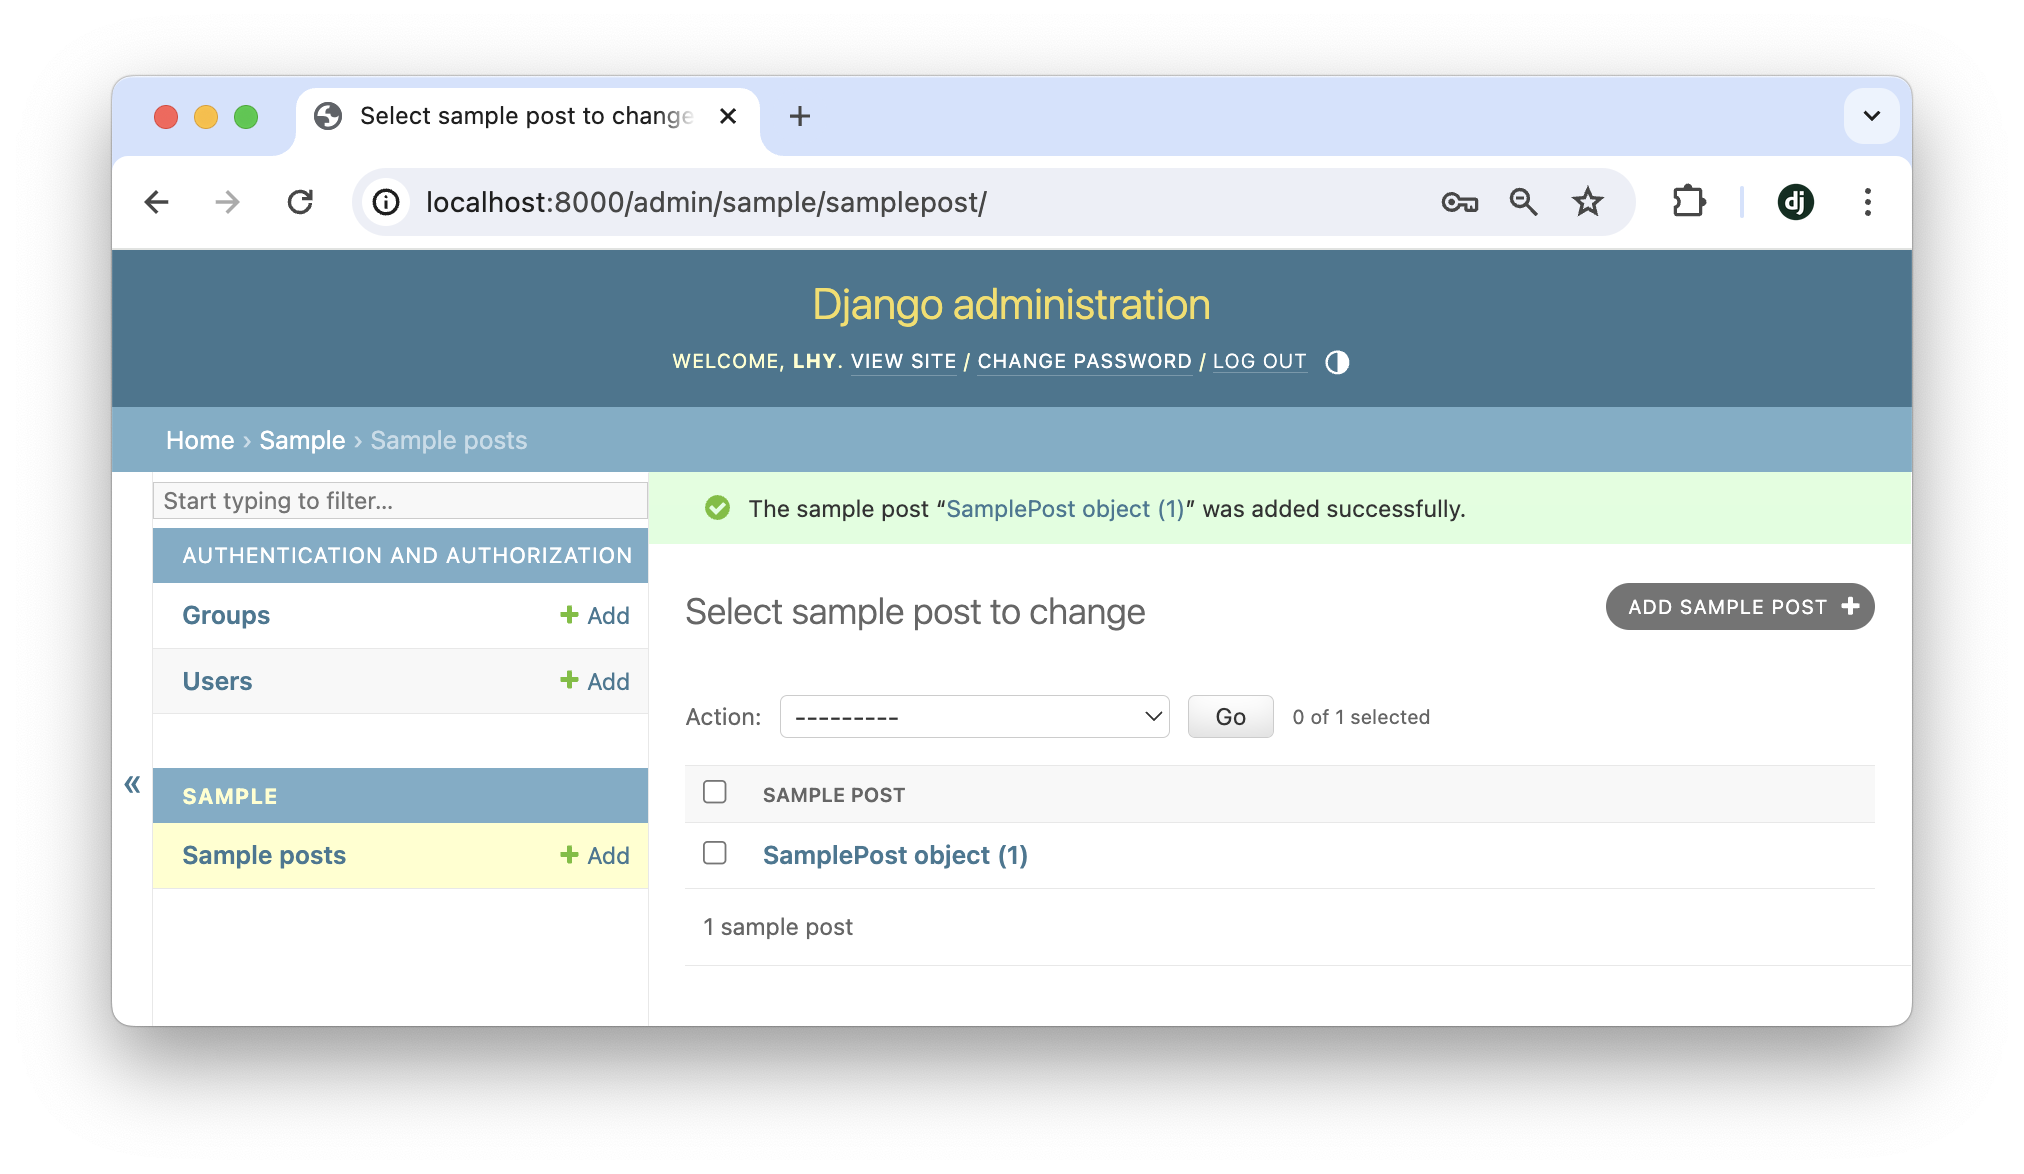2024x1174 pixels.
Task: Open the SamplePost object (1) link in success message
Action: [1065, 509]
